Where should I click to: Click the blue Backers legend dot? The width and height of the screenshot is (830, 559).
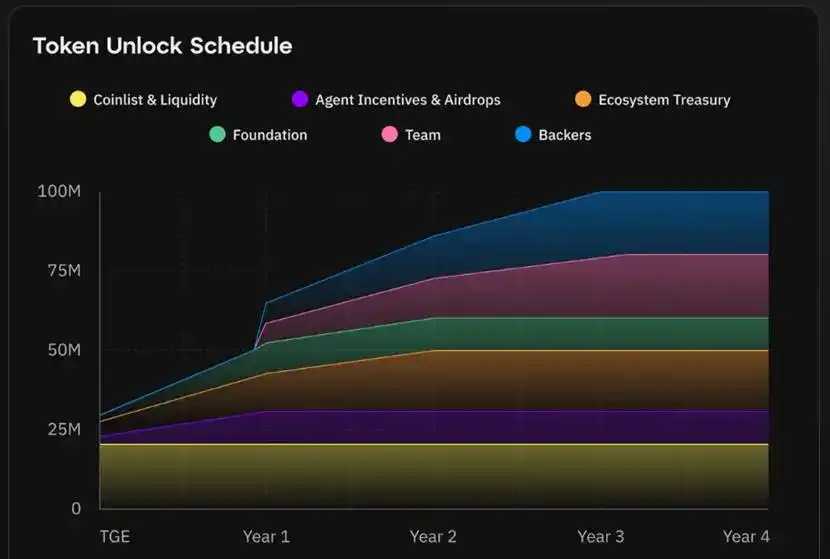pyautogui.click(x=523, y=134)
